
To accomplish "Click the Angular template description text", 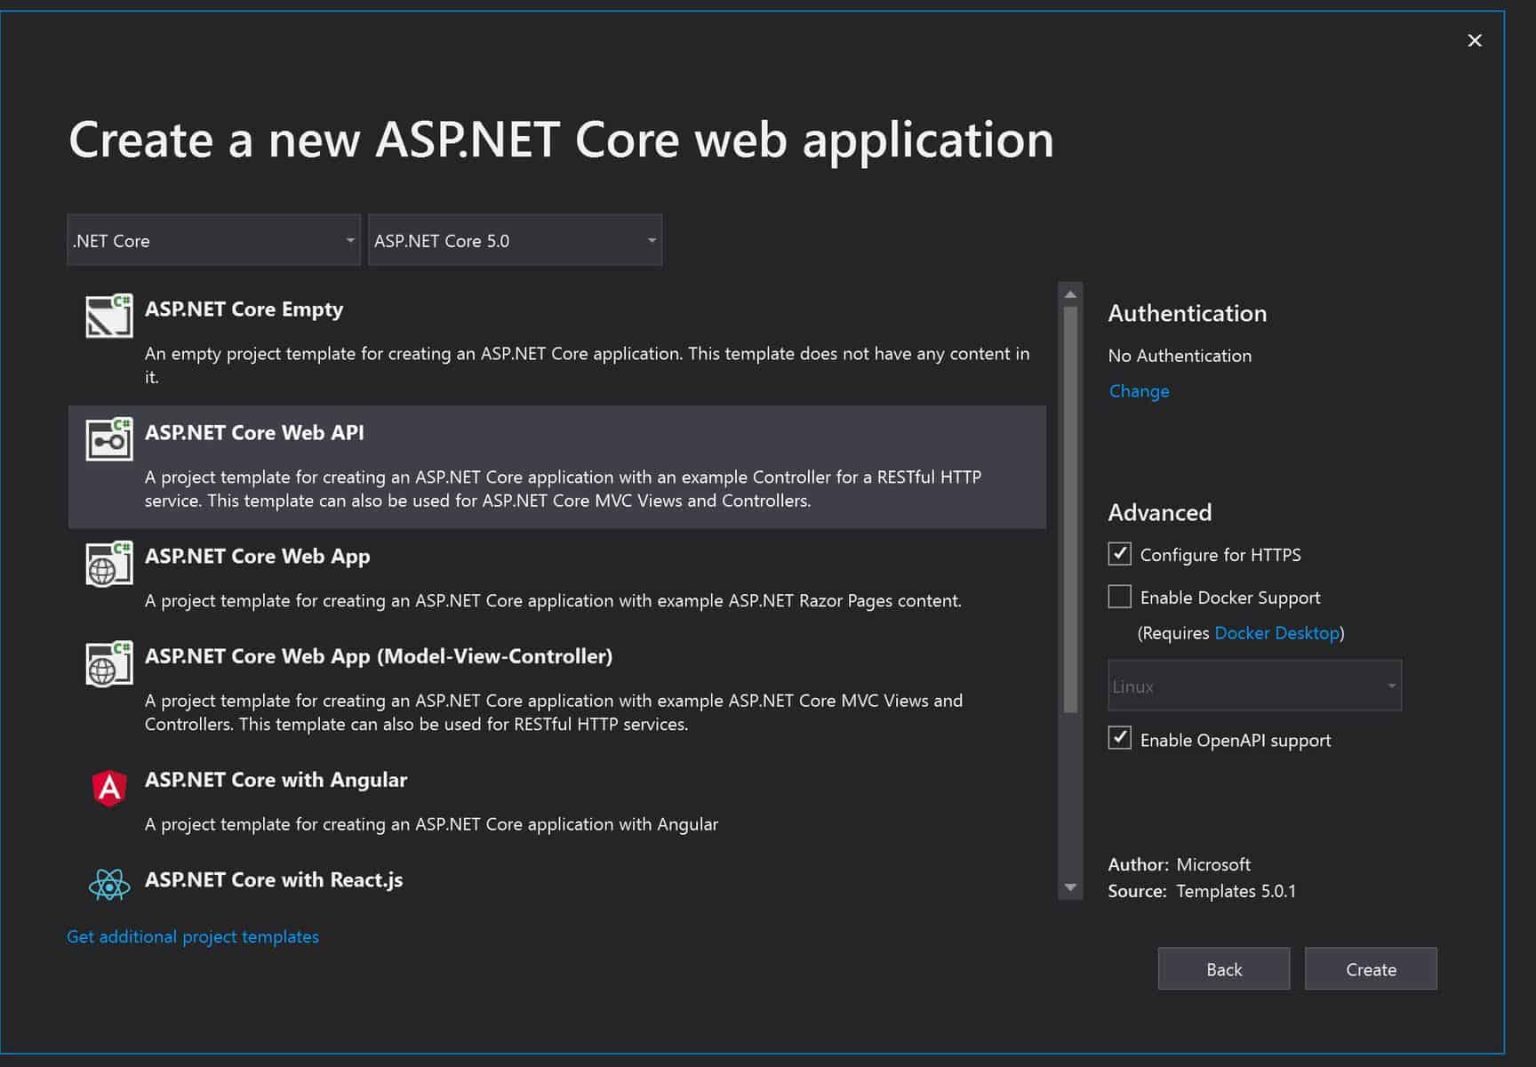I will pyautogui.click(x=431, y=824).
